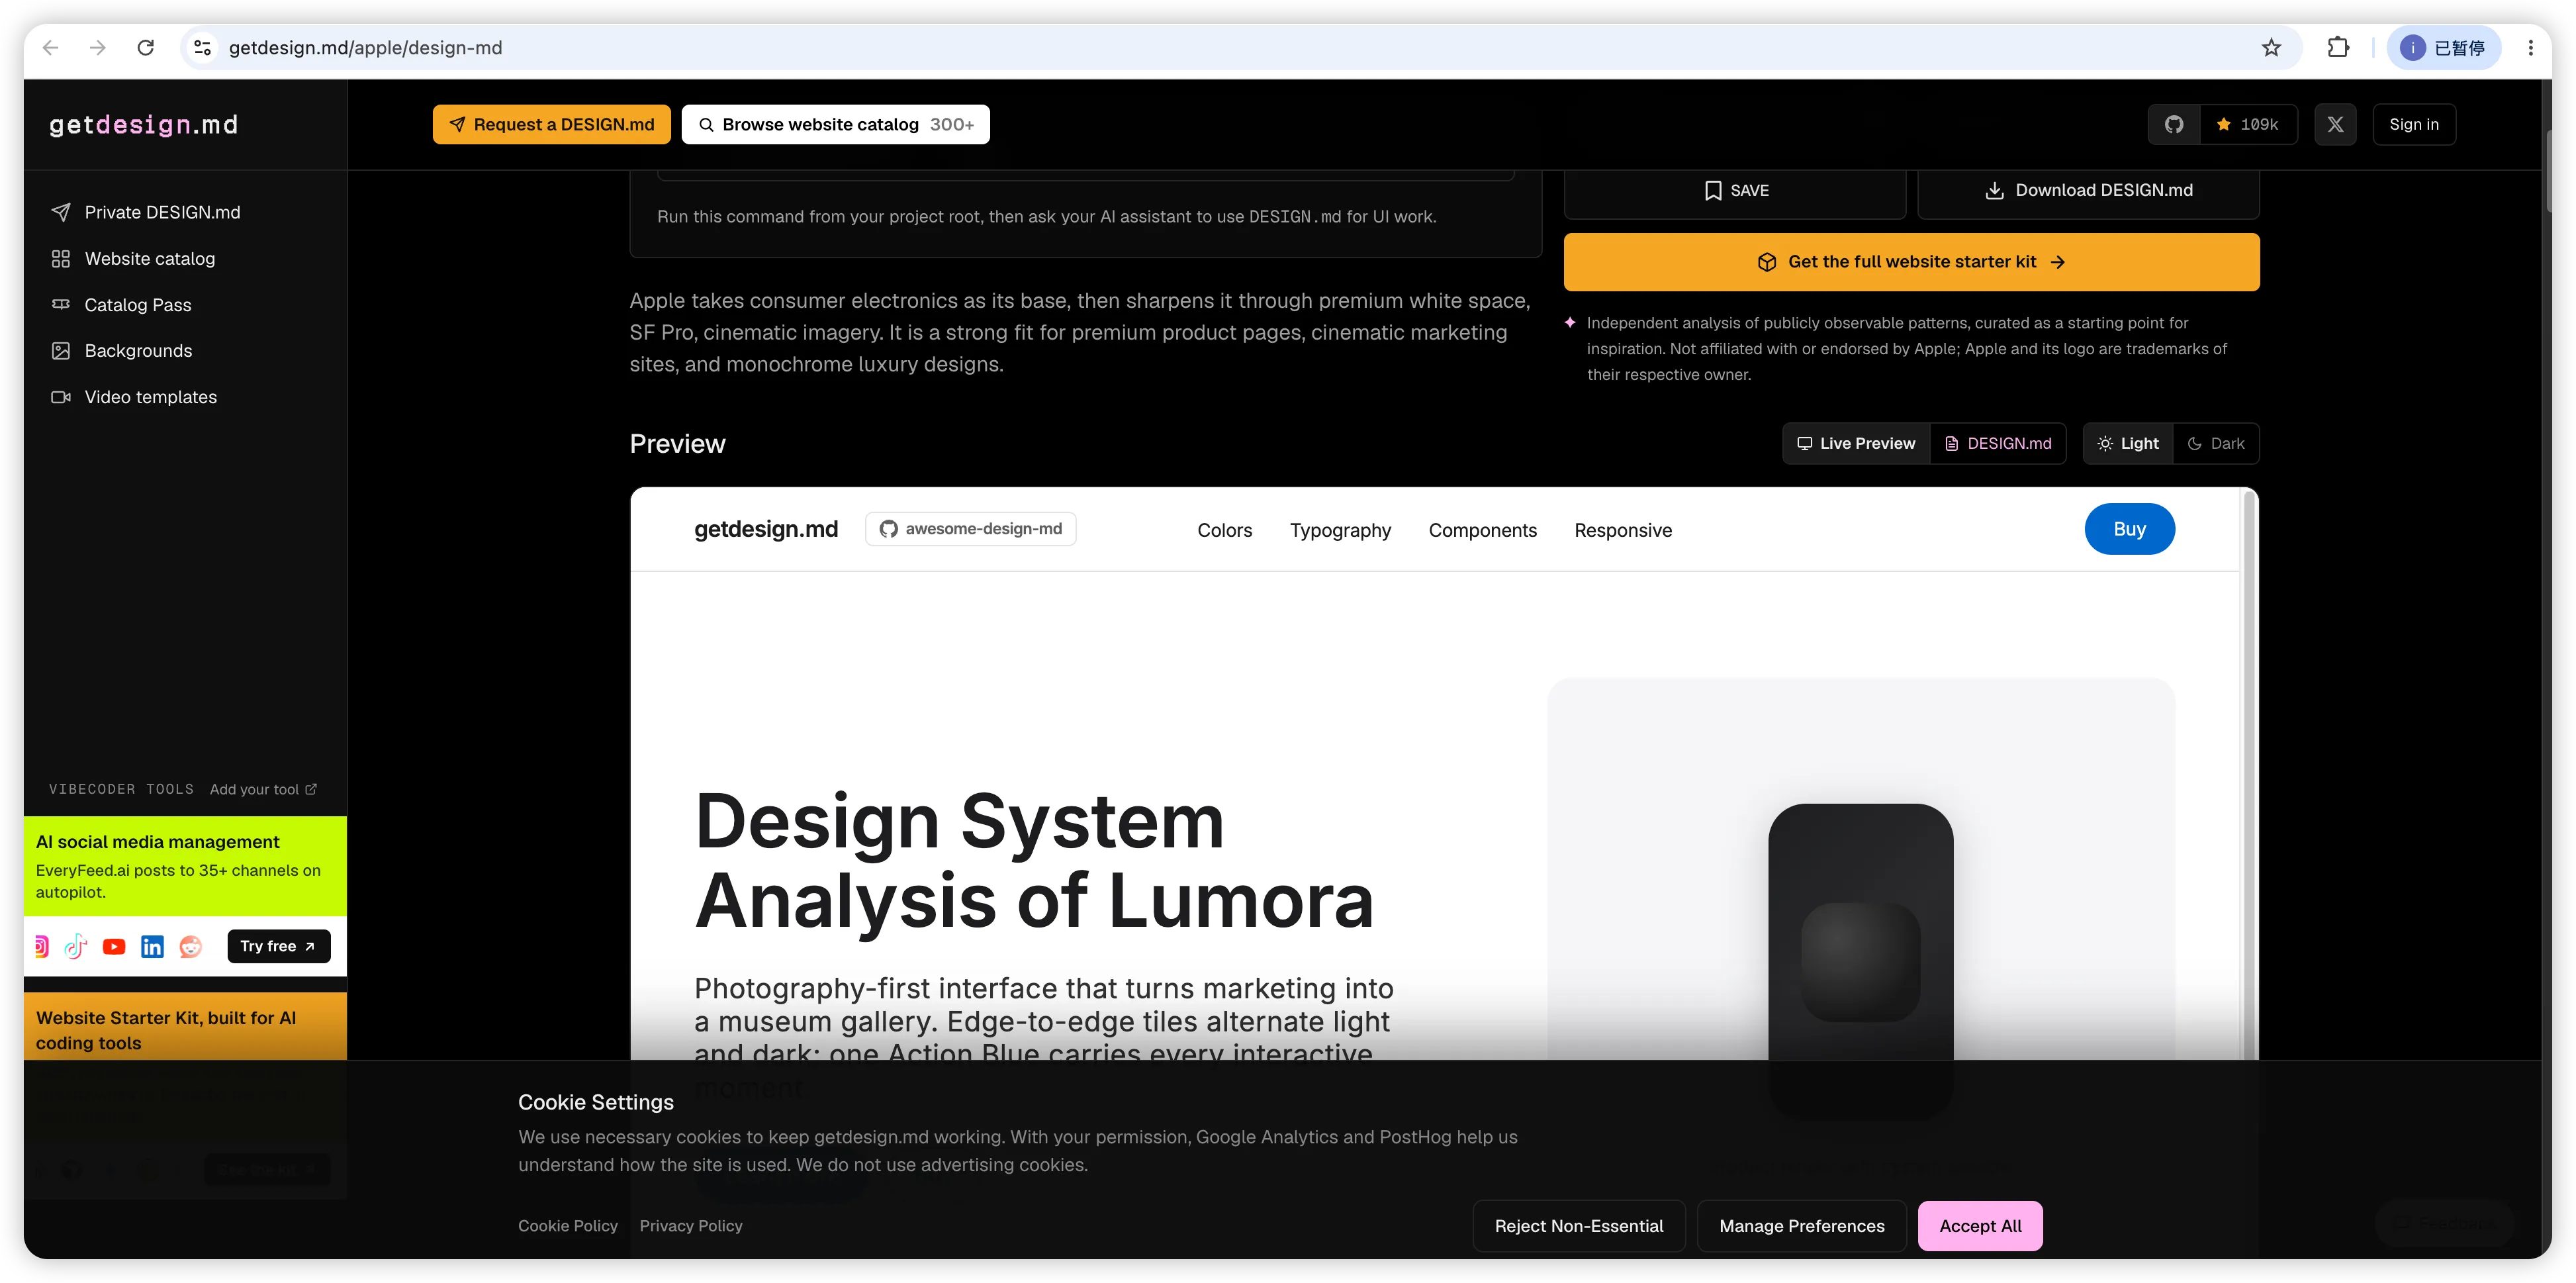
Task: Click the "Preview" section heading
Action: [x=677, y=444]
